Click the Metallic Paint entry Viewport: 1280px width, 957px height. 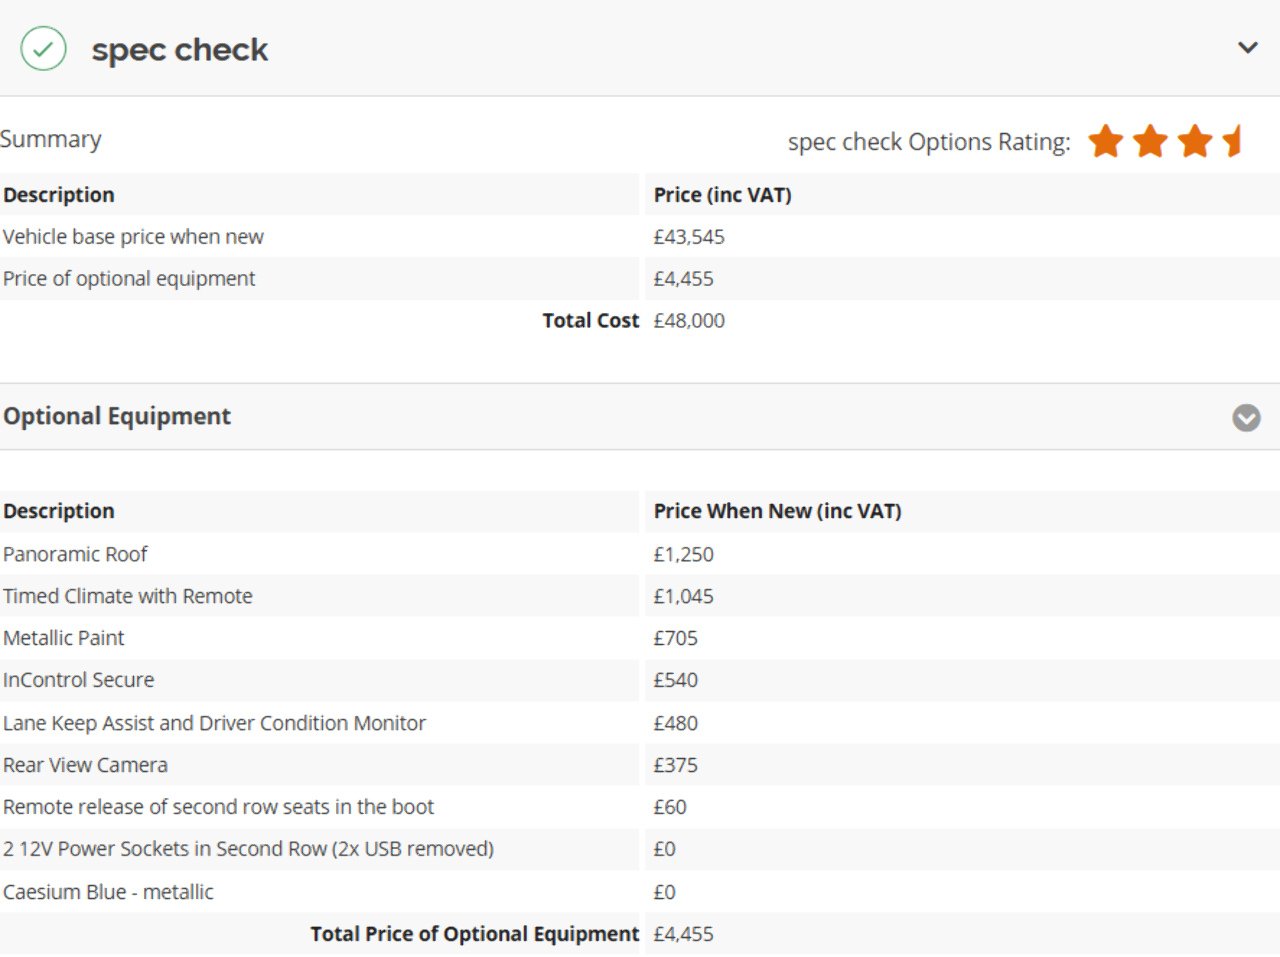pyautogui.click(x=64, y=638)
